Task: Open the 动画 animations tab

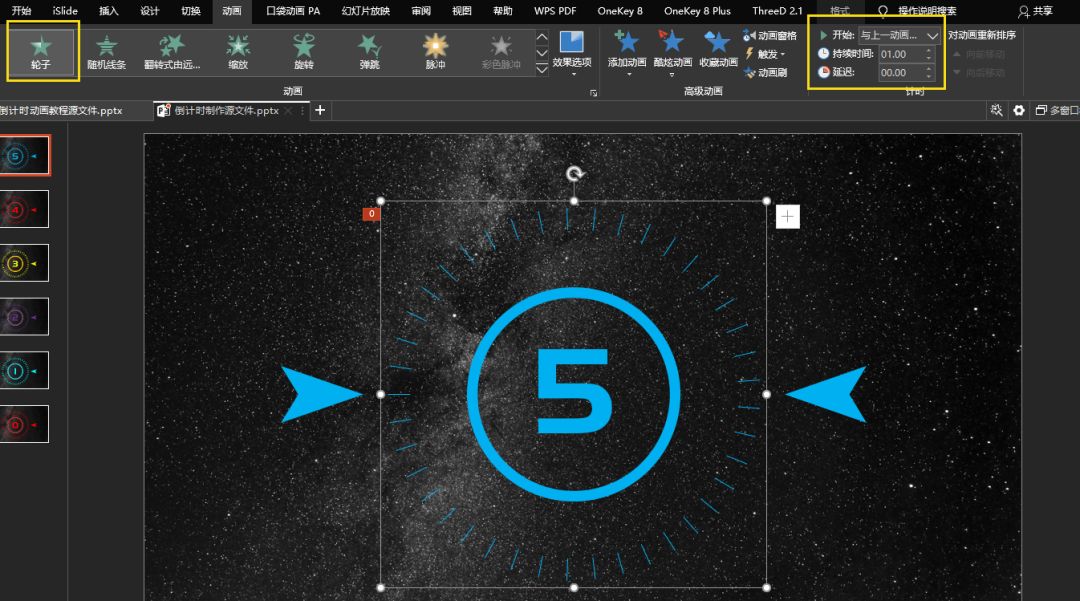Action: (x=232, y=10)
